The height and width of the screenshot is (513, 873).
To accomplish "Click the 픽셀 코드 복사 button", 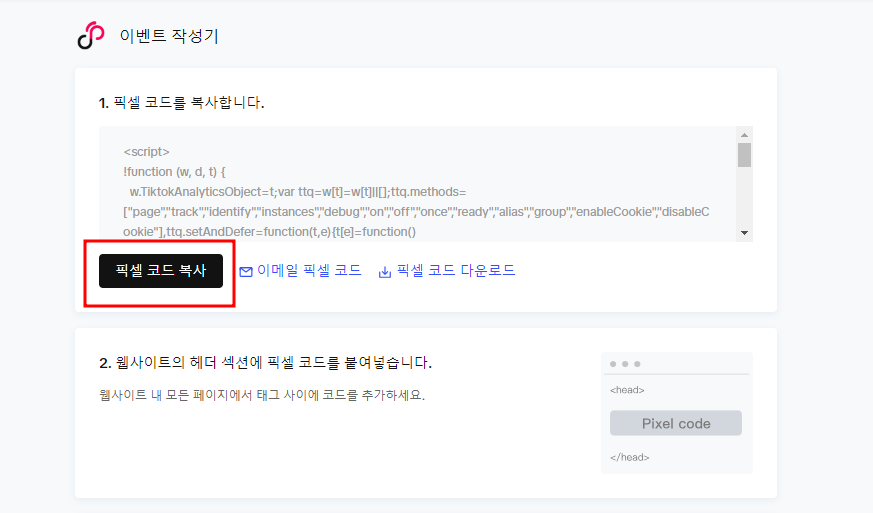I will [161, 271].
